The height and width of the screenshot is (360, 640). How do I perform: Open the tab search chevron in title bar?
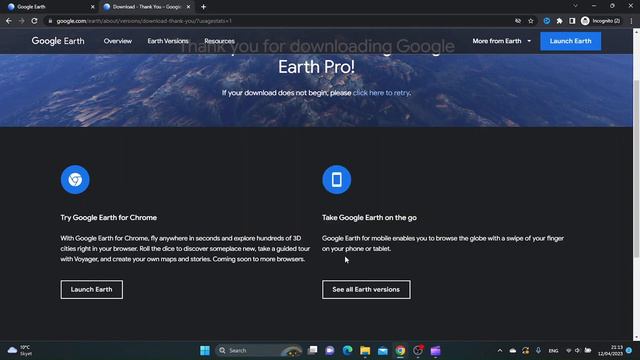(x=575, y=6)
